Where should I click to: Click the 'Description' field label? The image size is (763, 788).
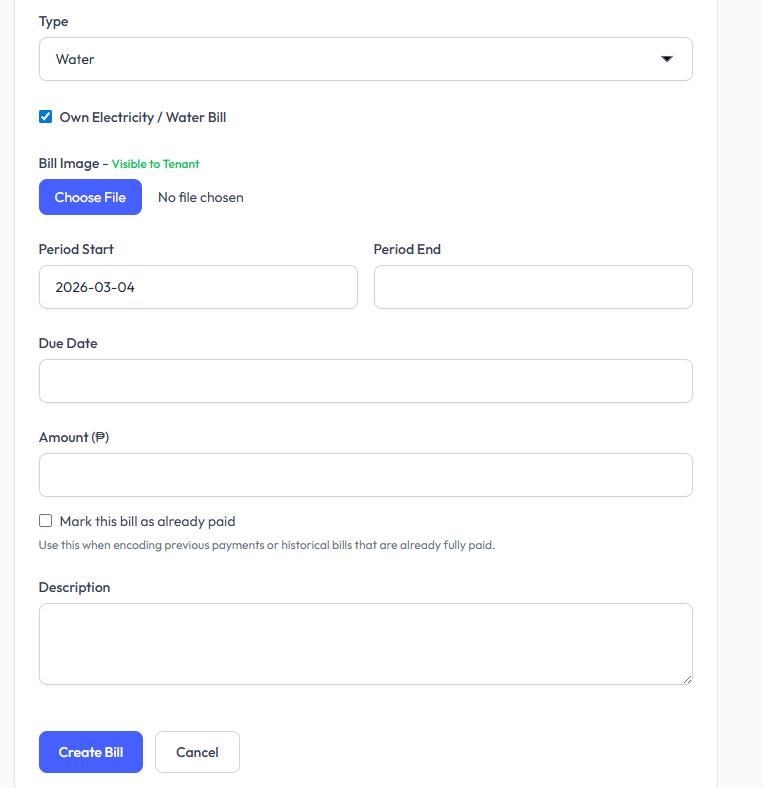[74, 587]
